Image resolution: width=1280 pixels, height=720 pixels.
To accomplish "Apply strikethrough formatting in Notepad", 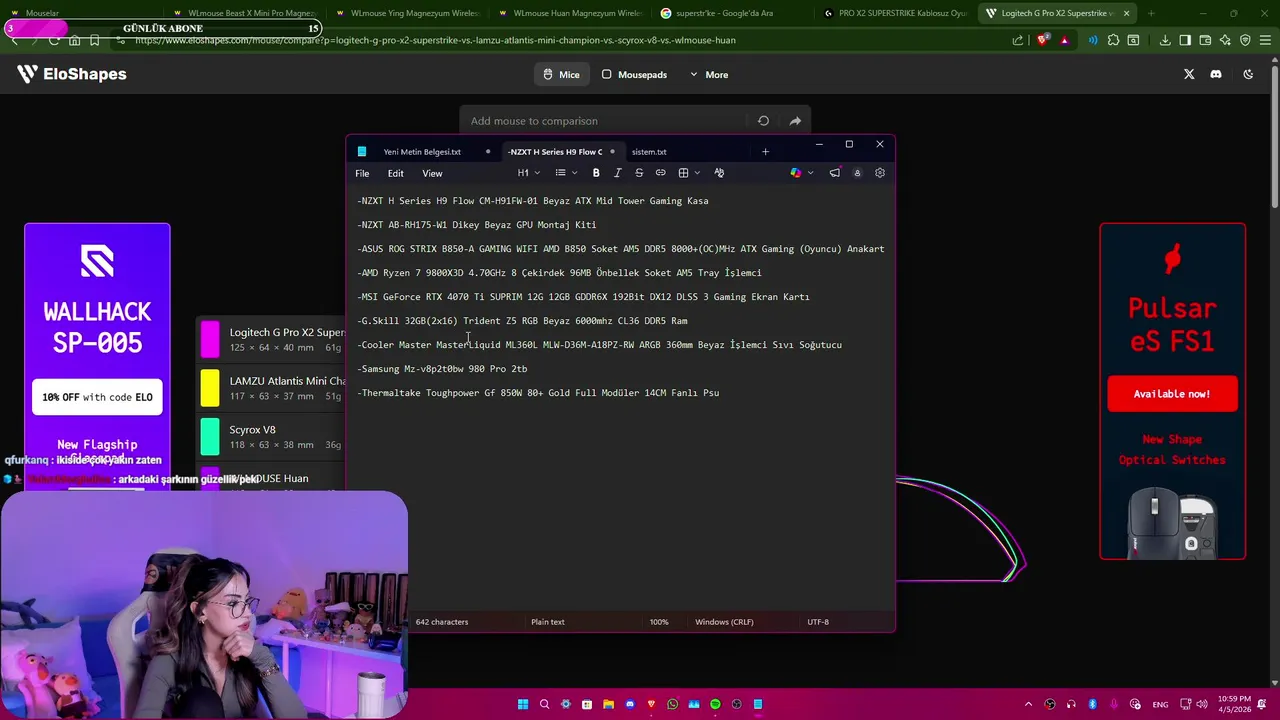I will coord(639,173).
